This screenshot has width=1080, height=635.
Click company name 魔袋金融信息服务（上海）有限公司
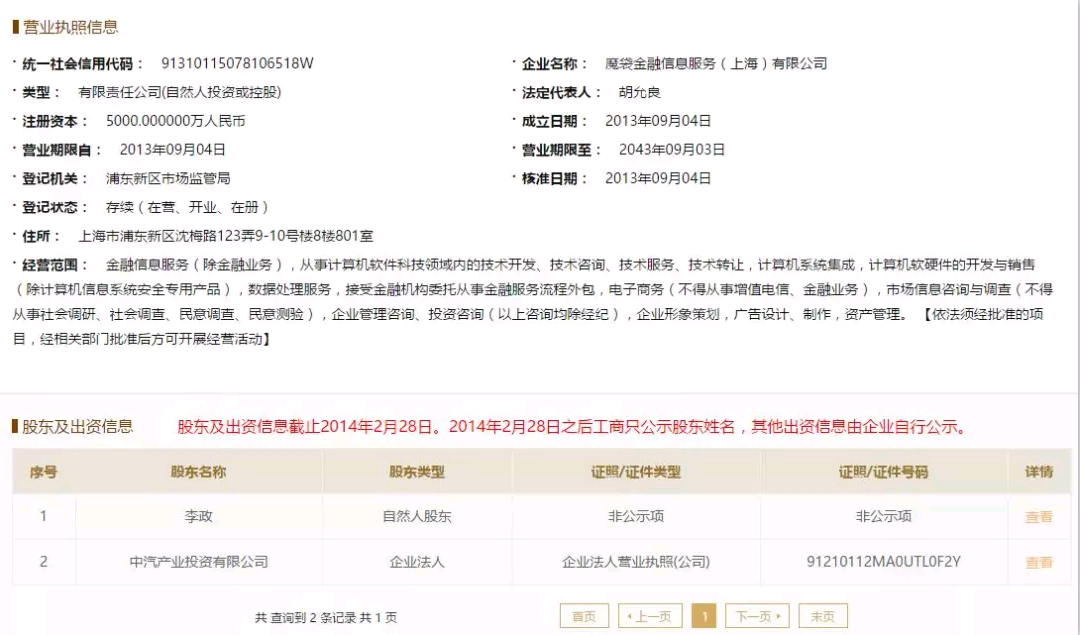click(716, 63)
